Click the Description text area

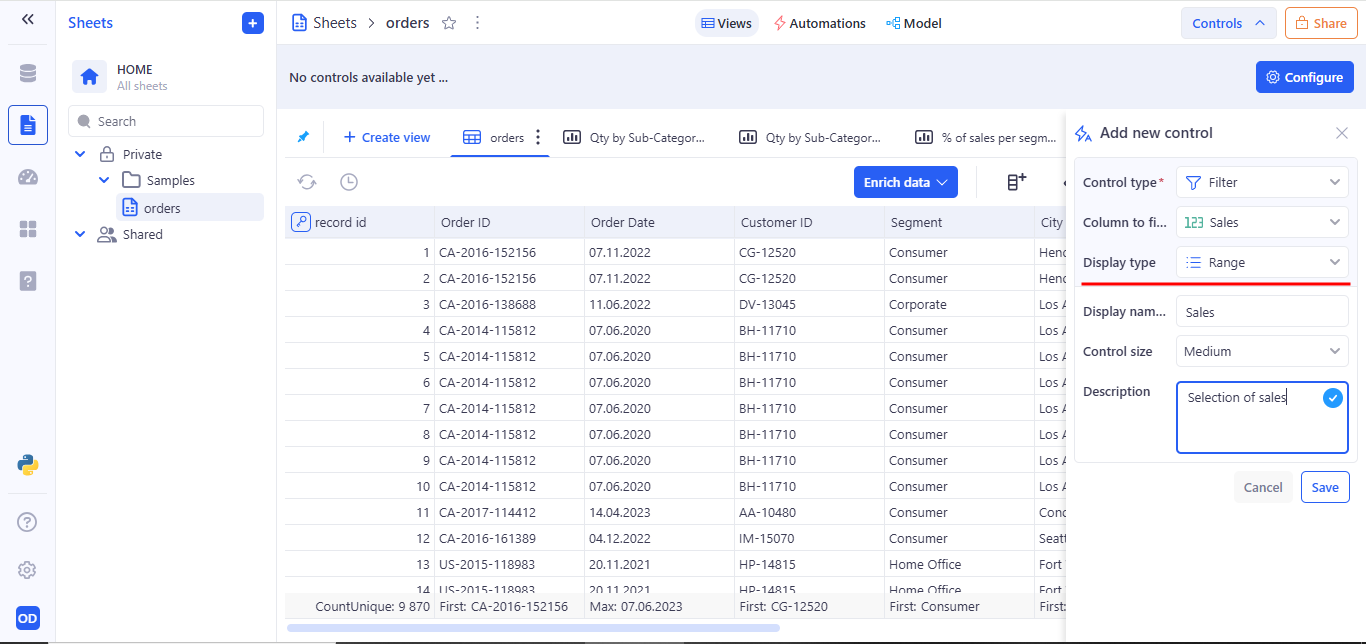pyautogui.click(x=1262, y=417)
